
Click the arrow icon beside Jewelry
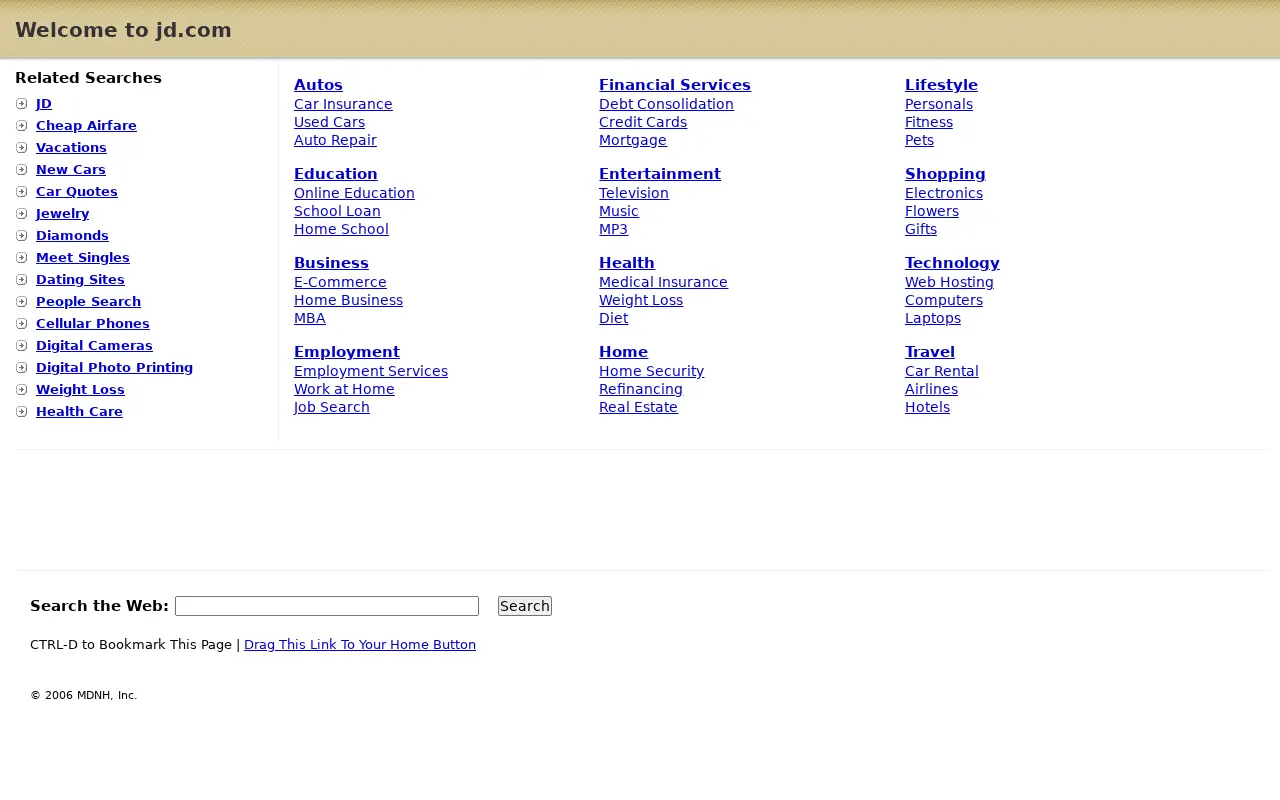click(22, 214)
